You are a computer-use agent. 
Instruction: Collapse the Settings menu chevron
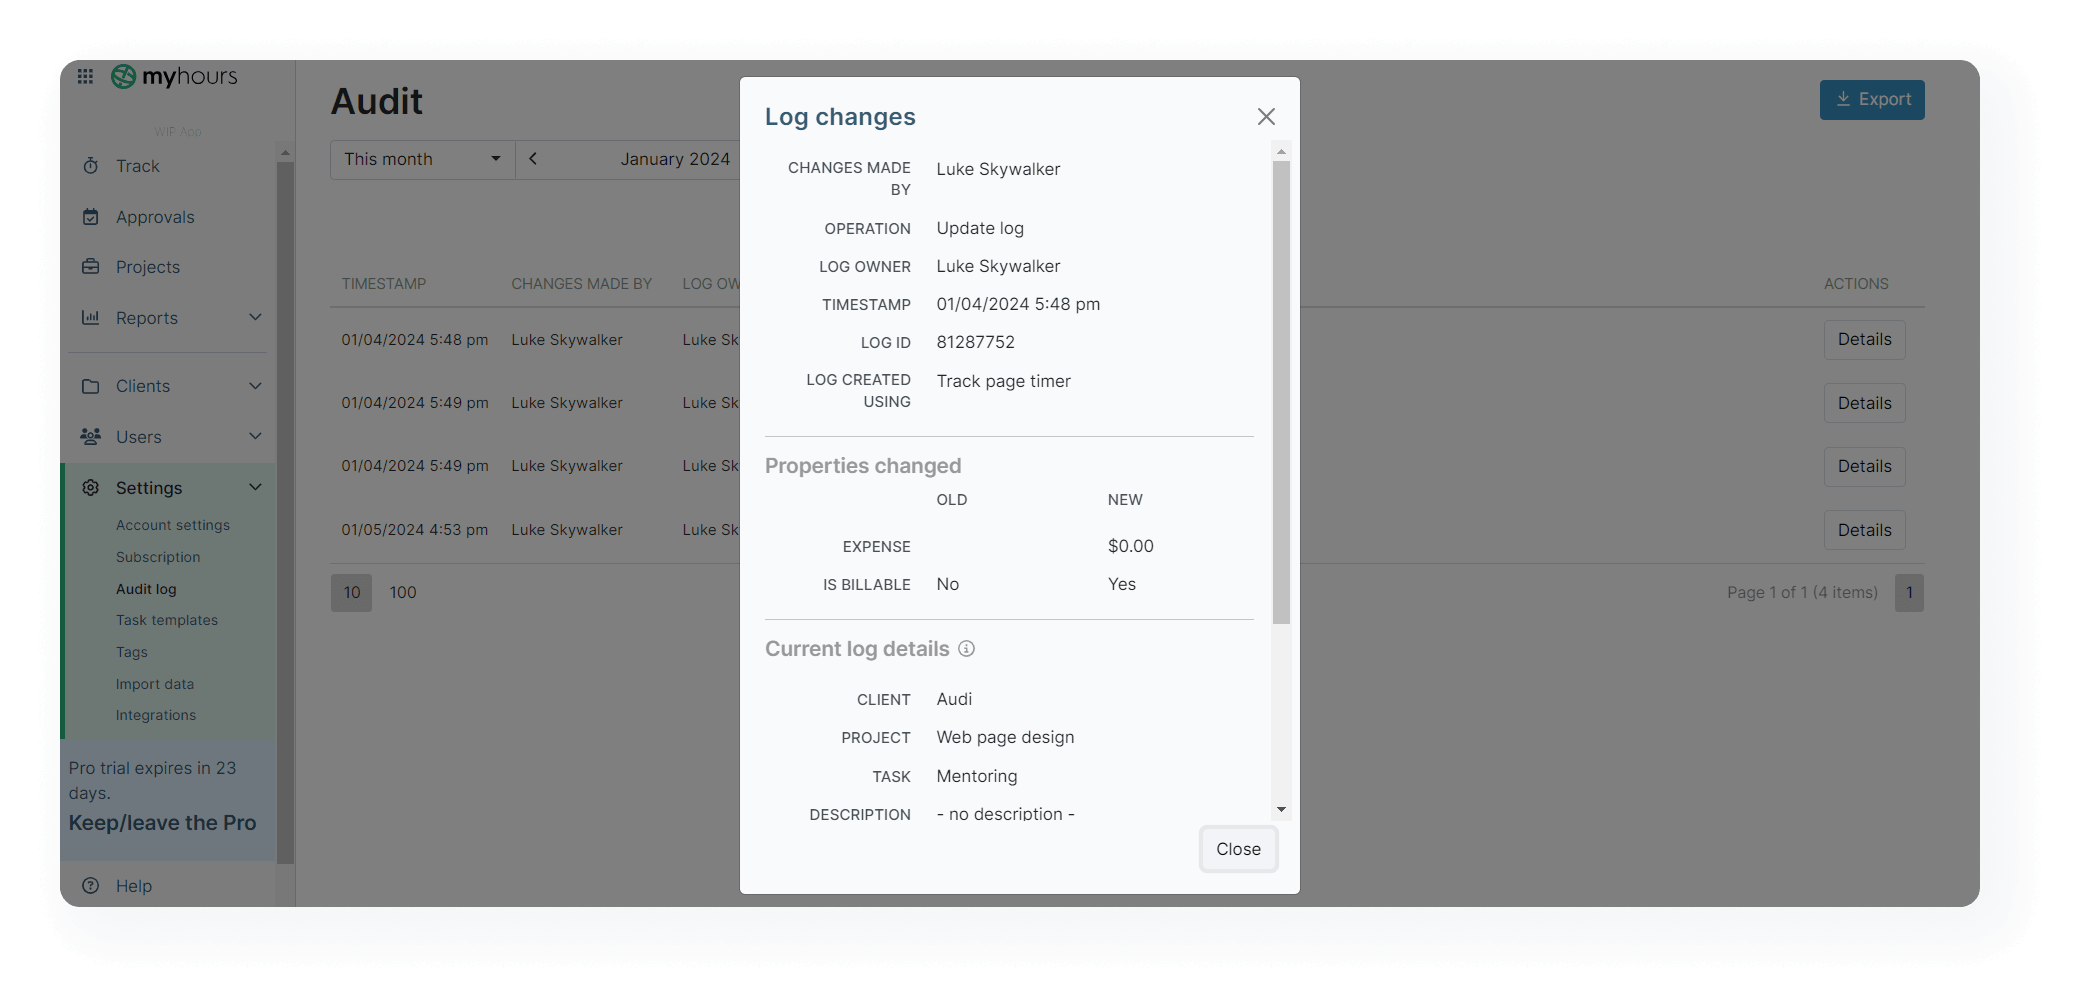255,488
